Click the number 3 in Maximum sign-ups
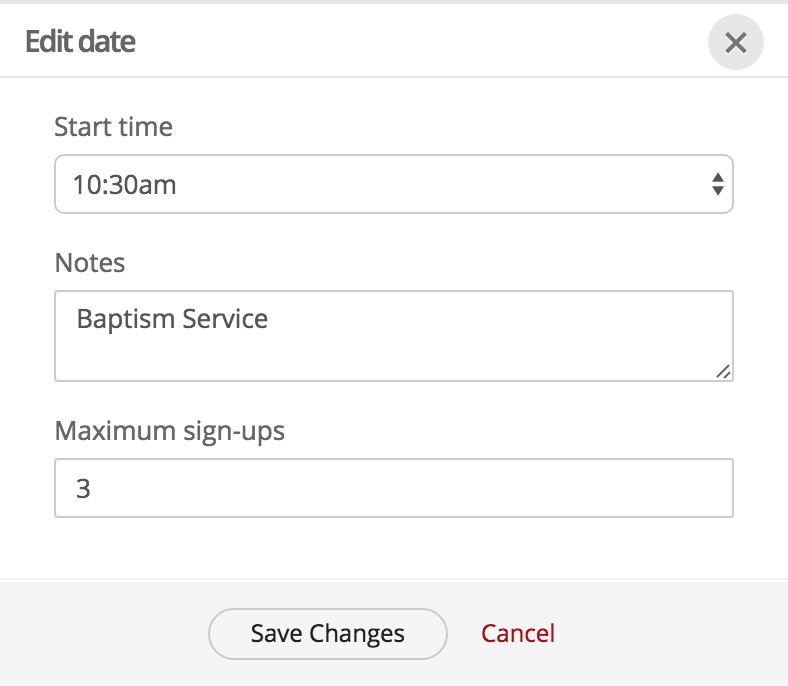The height and width of the screenshot is (686, 788). pos(84,489)
